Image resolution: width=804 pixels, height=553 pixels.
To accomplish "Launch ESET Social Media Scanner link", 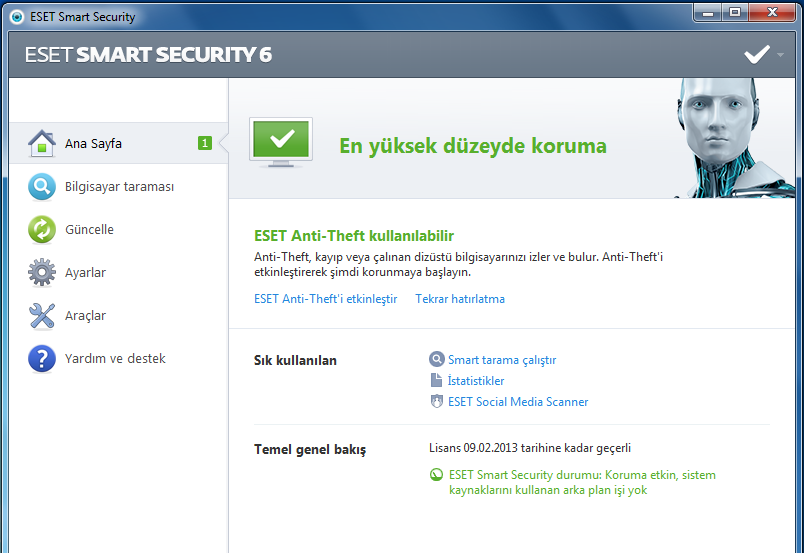I will pyautogui.click(x=518, y=402).
